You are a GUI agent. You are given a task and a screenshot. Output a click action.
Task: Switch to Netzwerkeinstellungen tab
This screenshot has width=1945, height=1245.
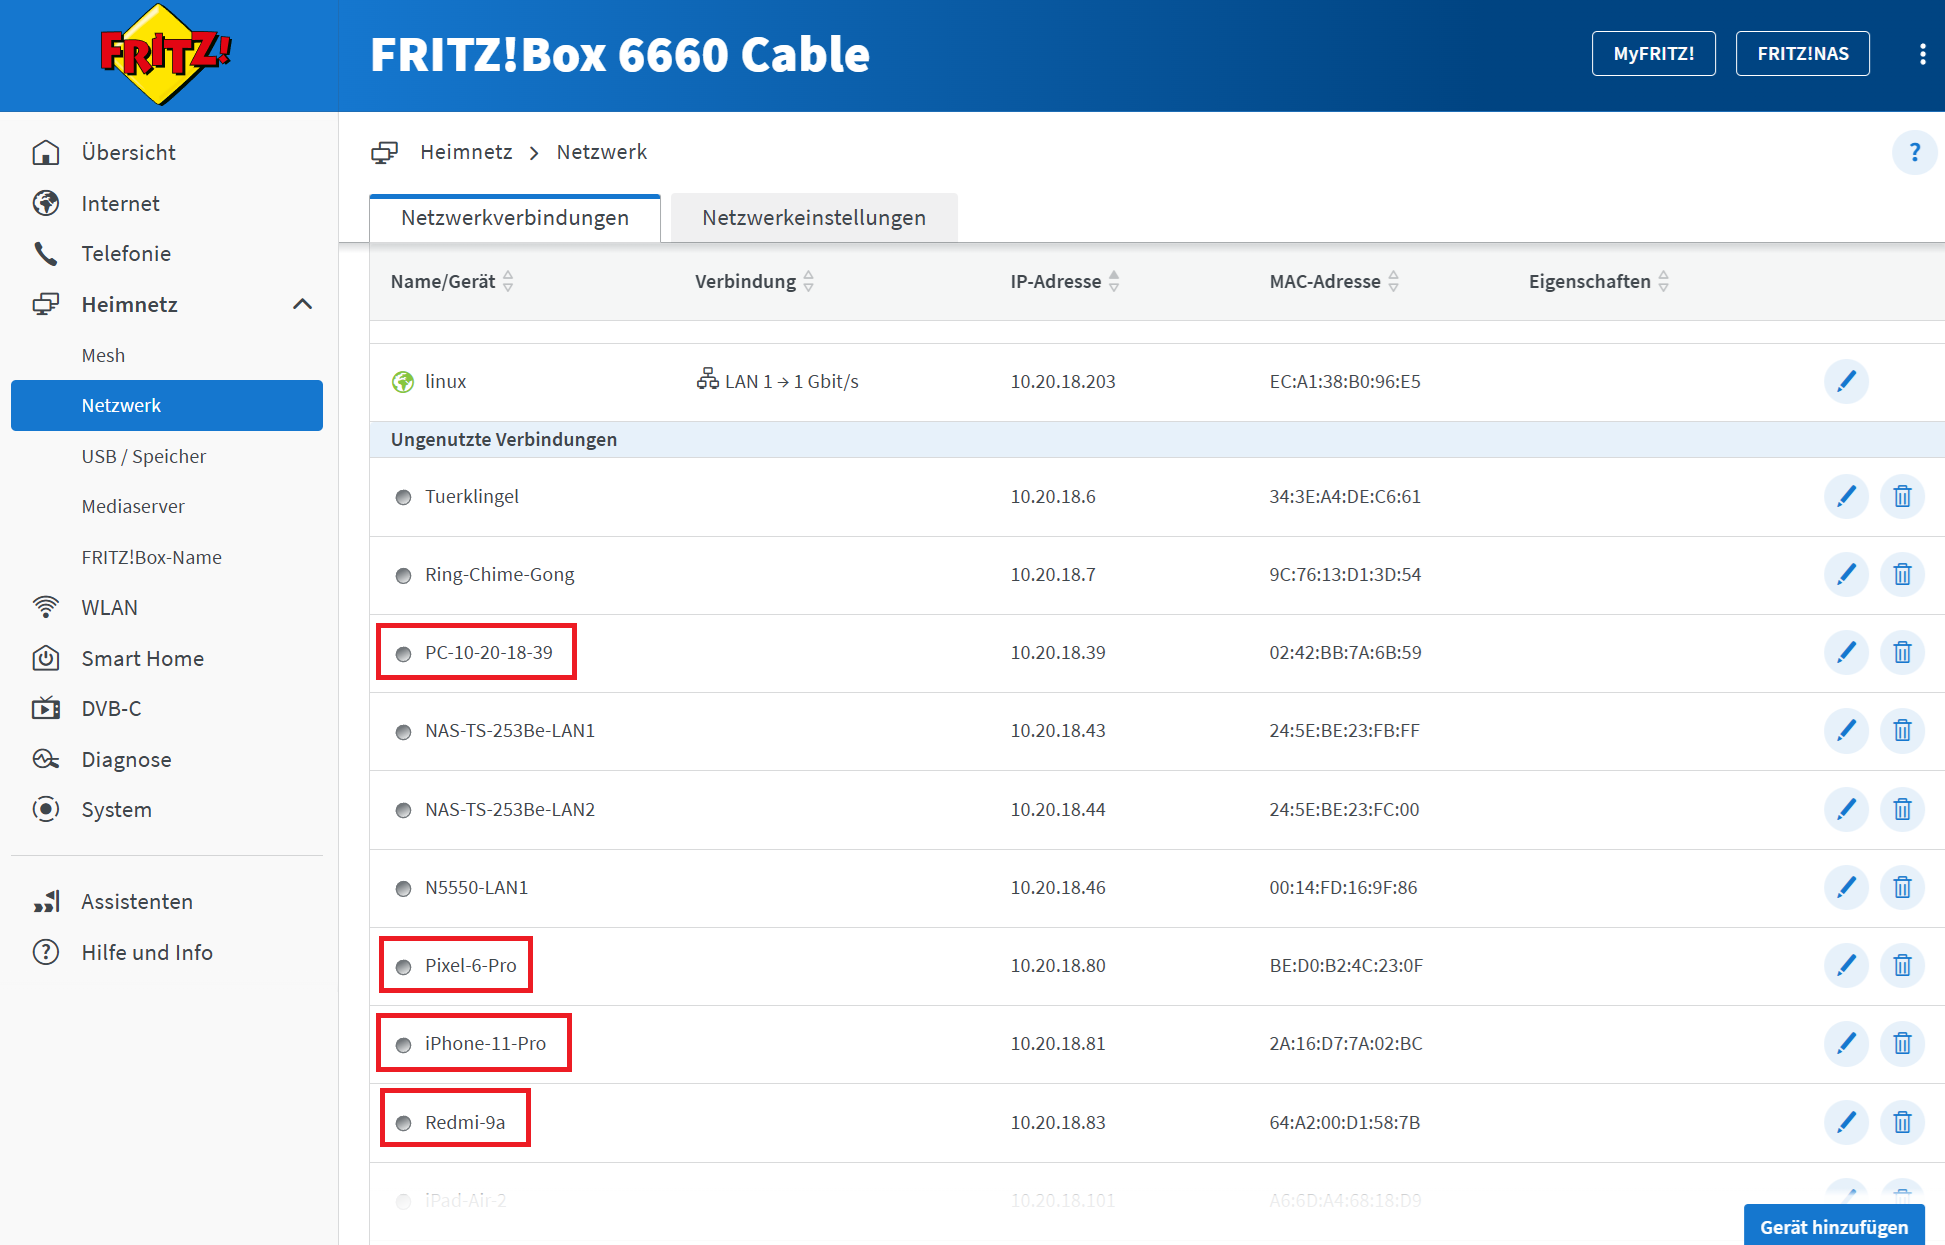(814, 218)
